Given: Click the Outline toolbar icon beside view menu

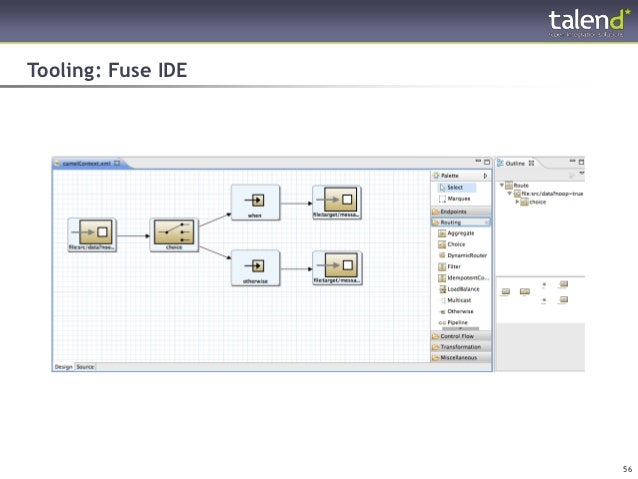Looking at the screenshot, I should tap(572, 175).
